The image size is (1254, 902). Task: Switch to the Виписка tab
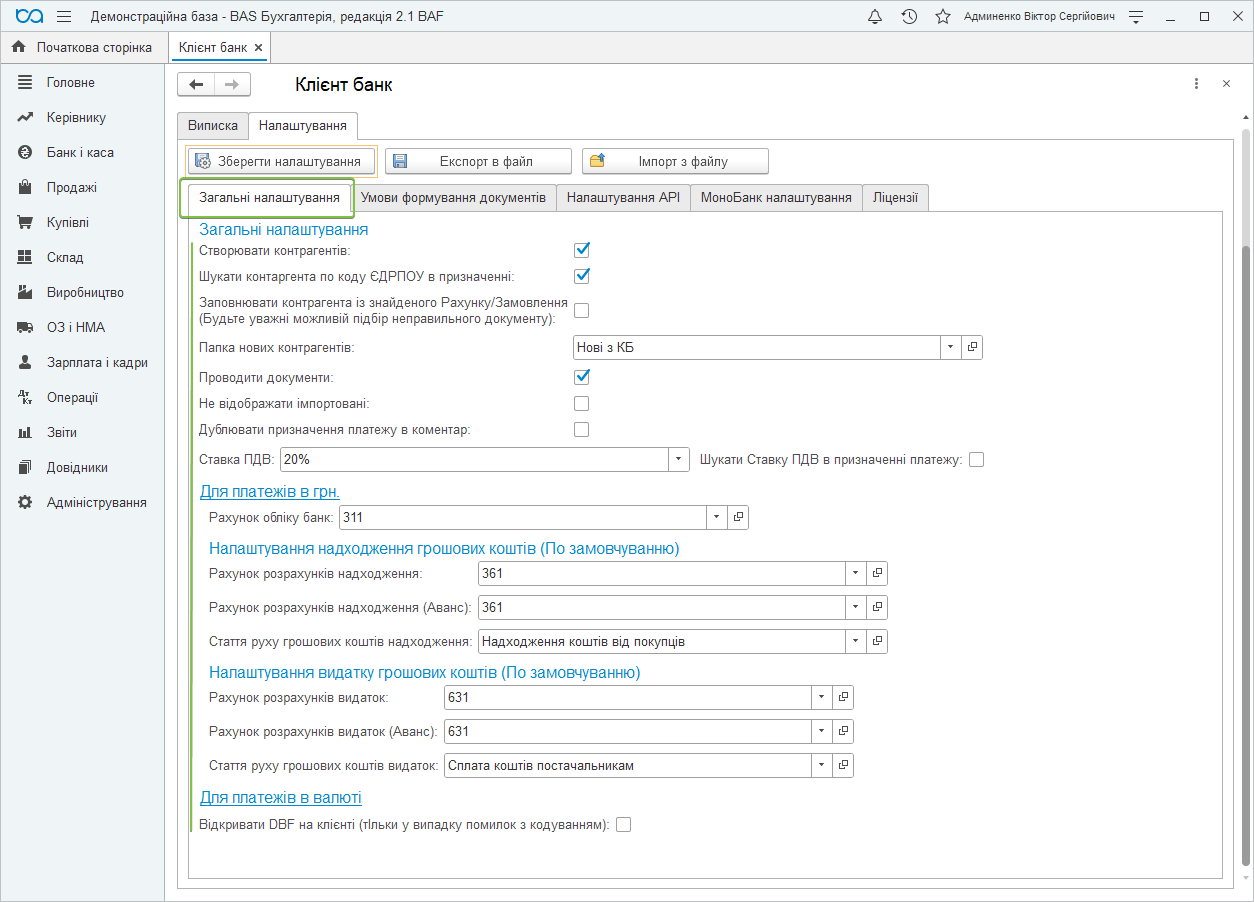(x=212, y=126)
